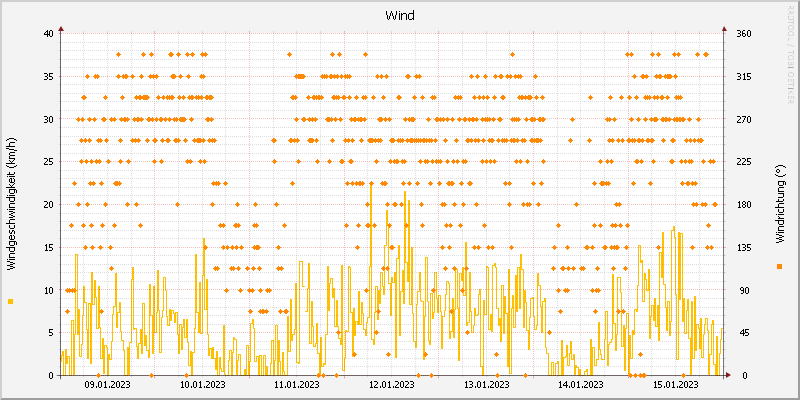This screenshot has width=800, height=400.
Task: Click the left axis value 35
Action: [48, 77]
